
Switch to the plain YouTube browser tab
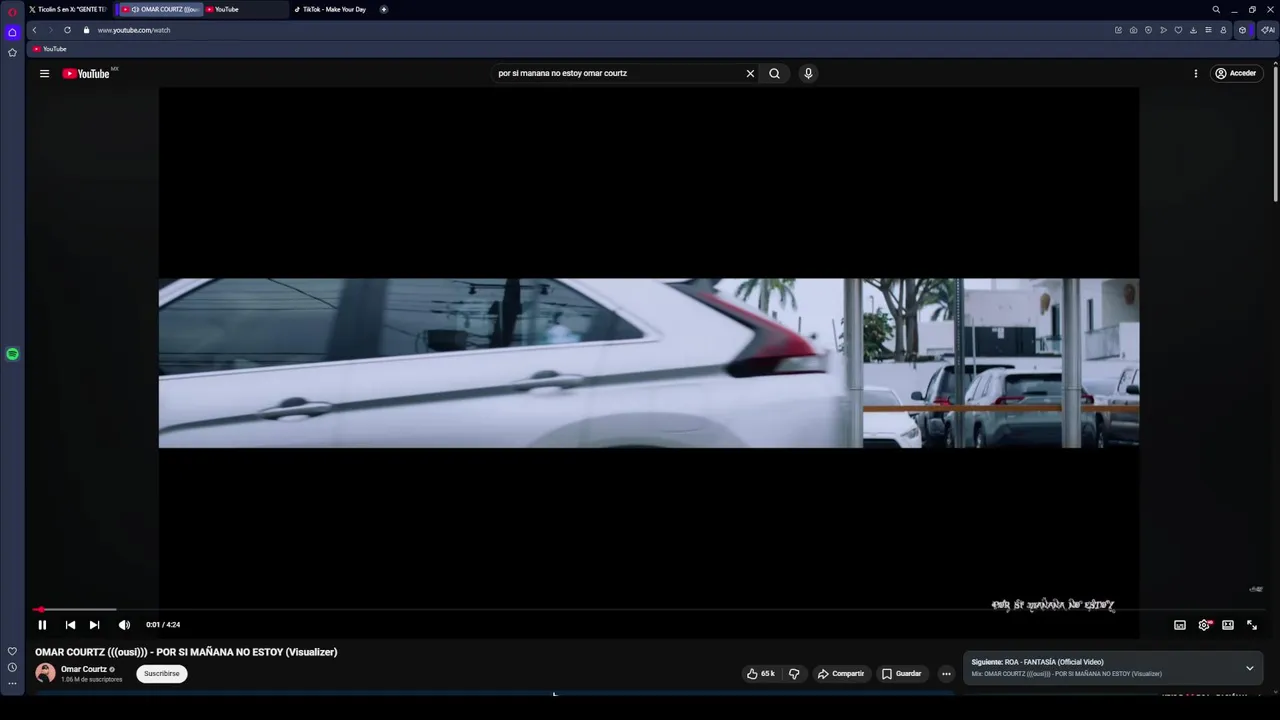pos(245,9)
